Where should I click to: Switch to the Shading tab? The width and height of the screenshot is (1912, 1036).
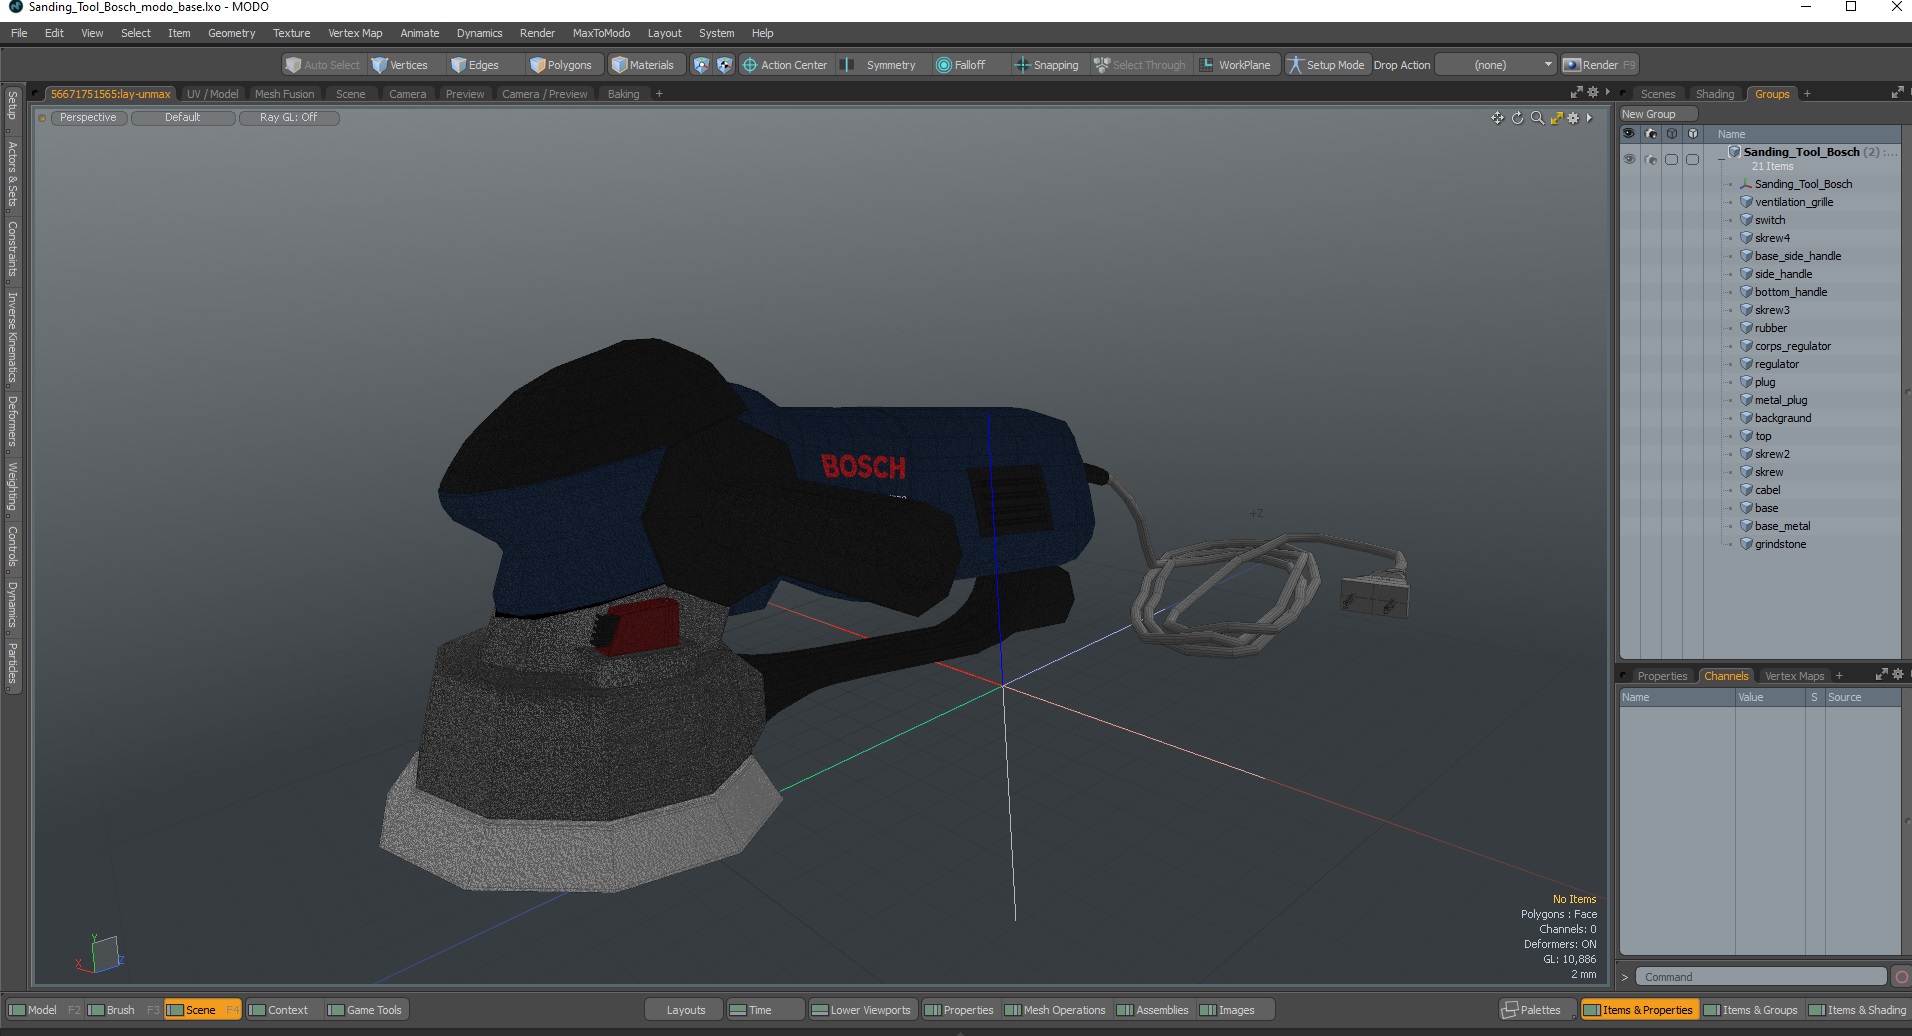point(1715,94)
